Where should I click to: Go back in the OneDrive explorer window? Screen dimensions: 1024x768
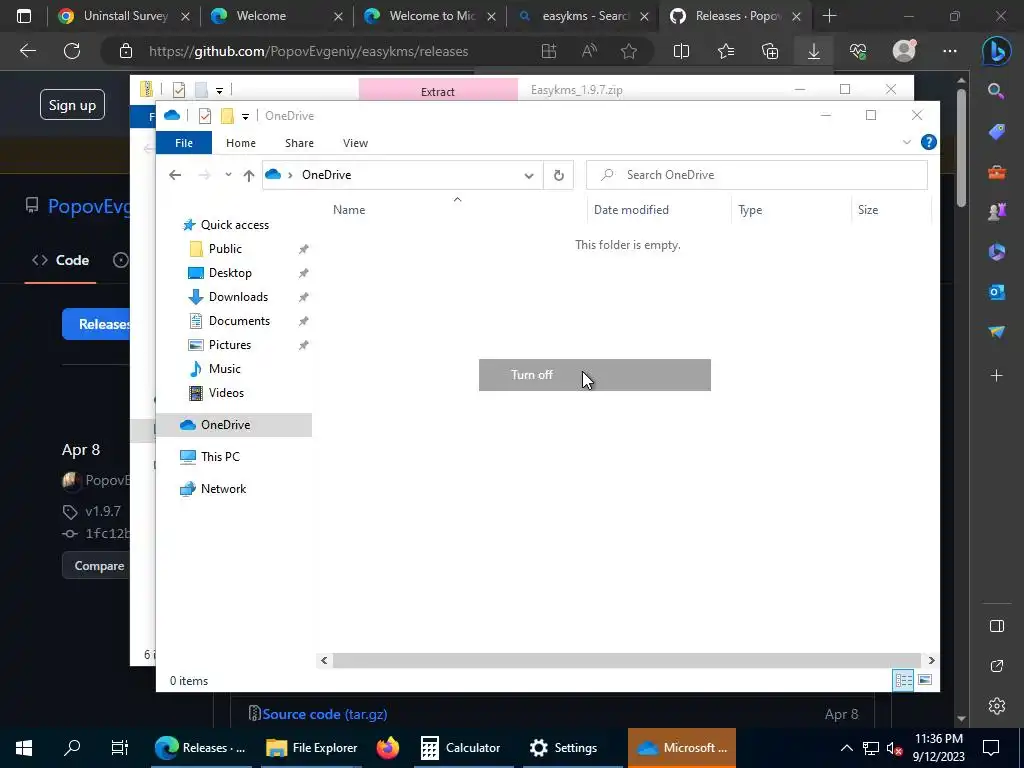click(175, 175)
